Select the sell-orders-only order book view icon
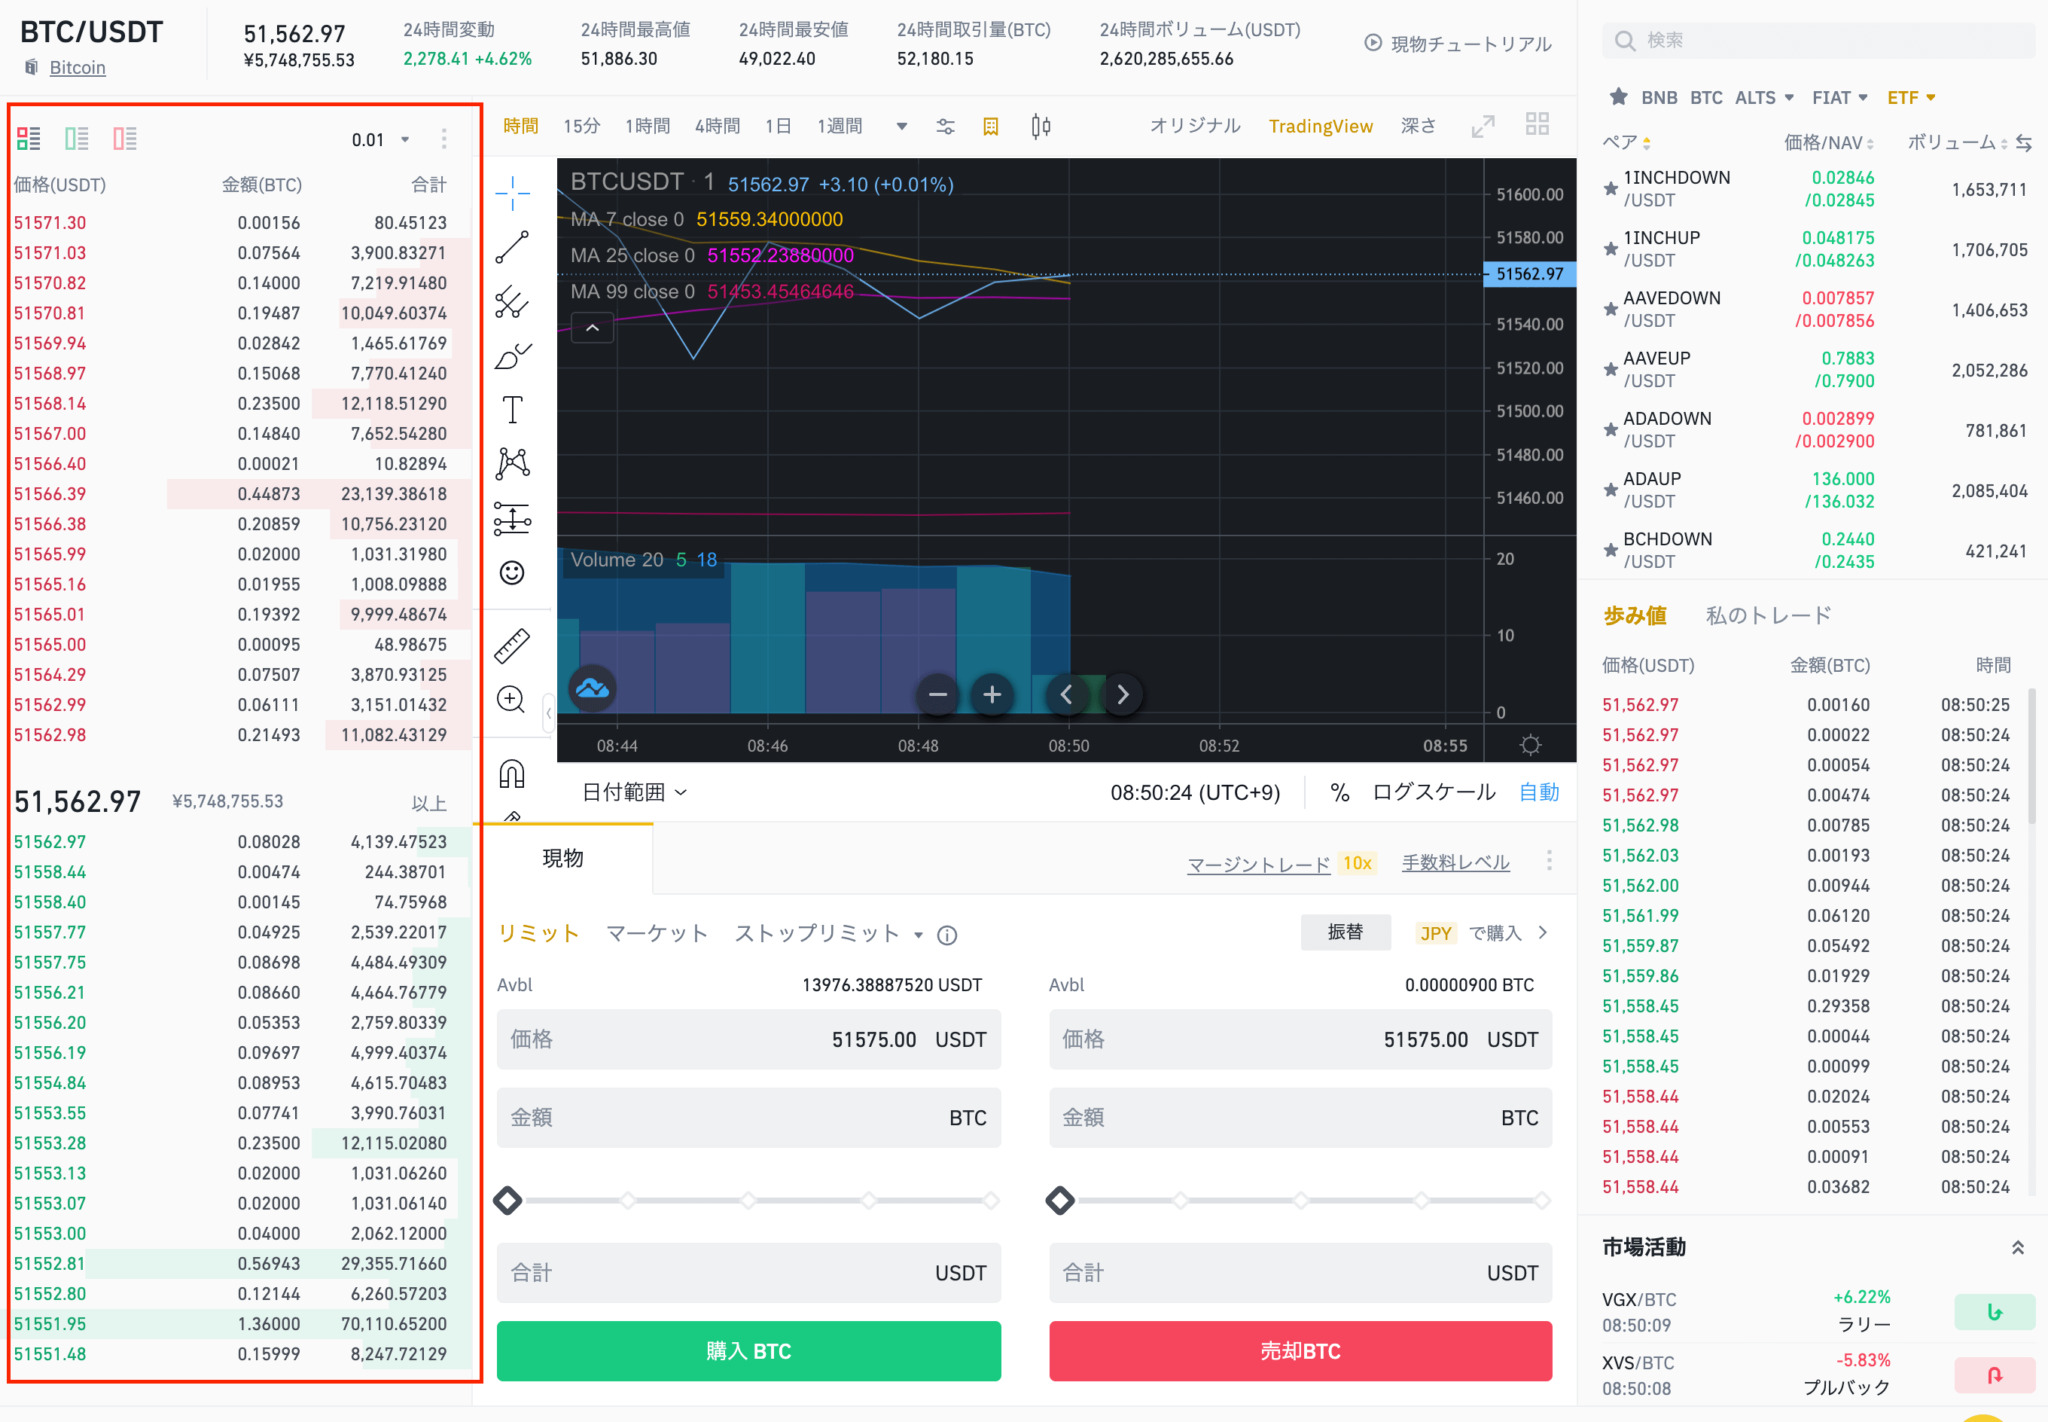Screen dimensions: 2048x1422 (x=125, y=139)
